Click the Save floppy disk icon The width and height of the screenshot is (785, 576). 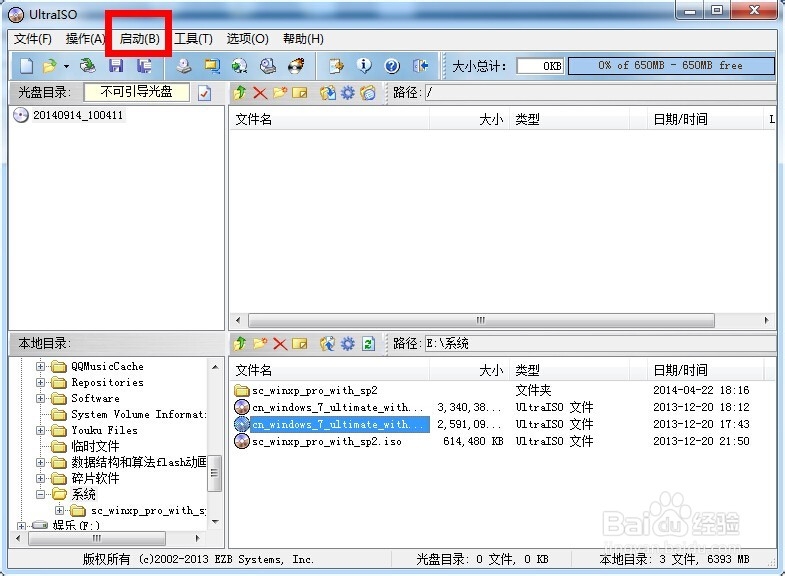coord(116,66)
